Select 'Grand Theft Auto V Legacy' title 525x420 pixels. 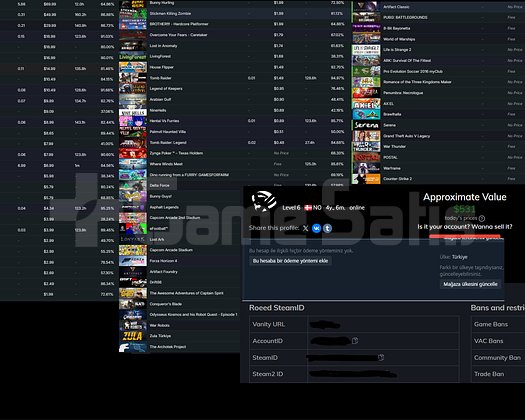coord(407,136)
